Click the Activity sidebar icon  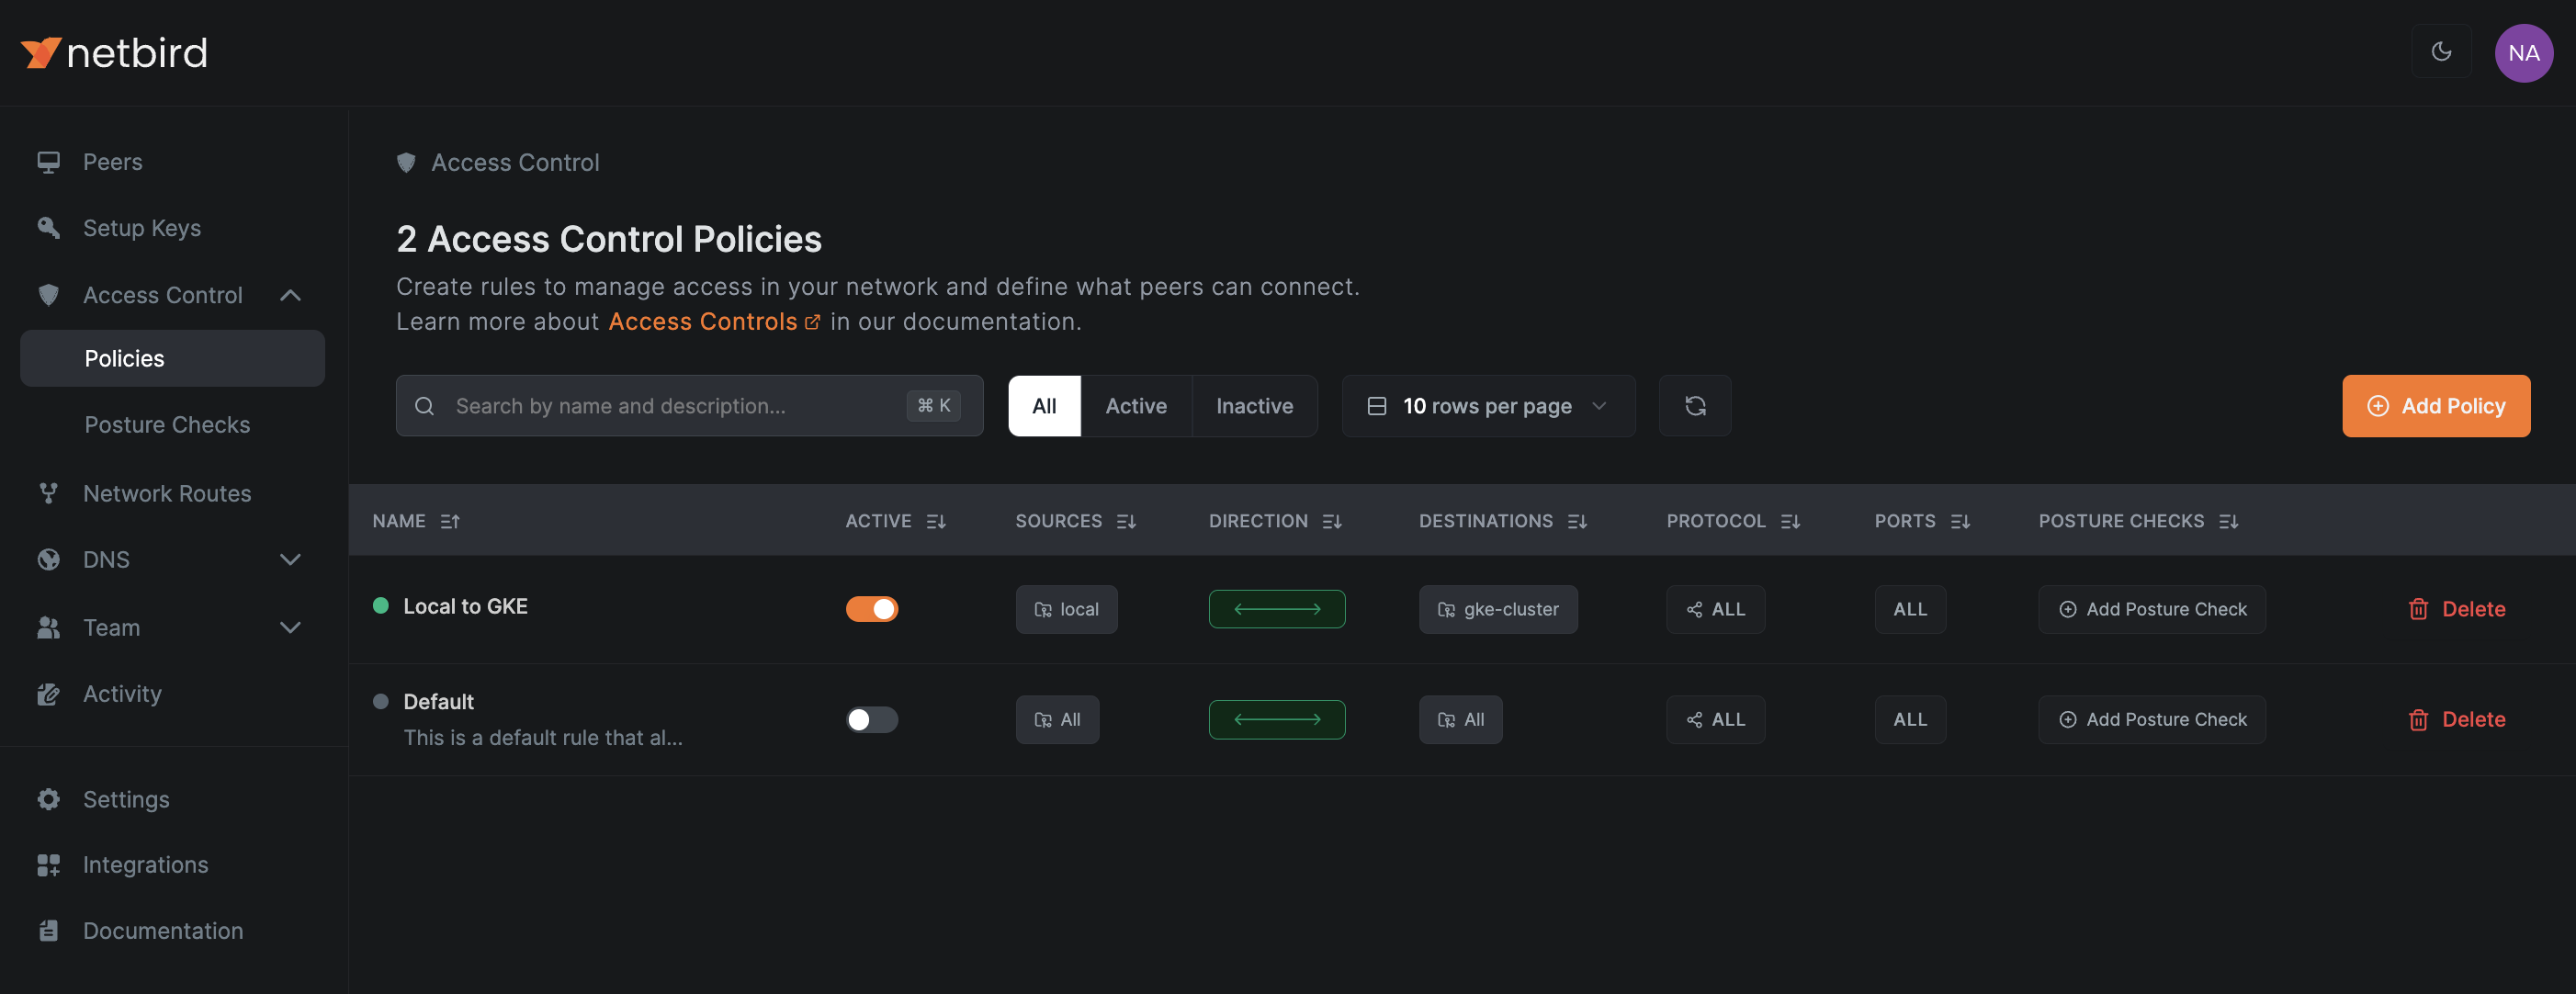pyautogui.click(x=48, y=693)
